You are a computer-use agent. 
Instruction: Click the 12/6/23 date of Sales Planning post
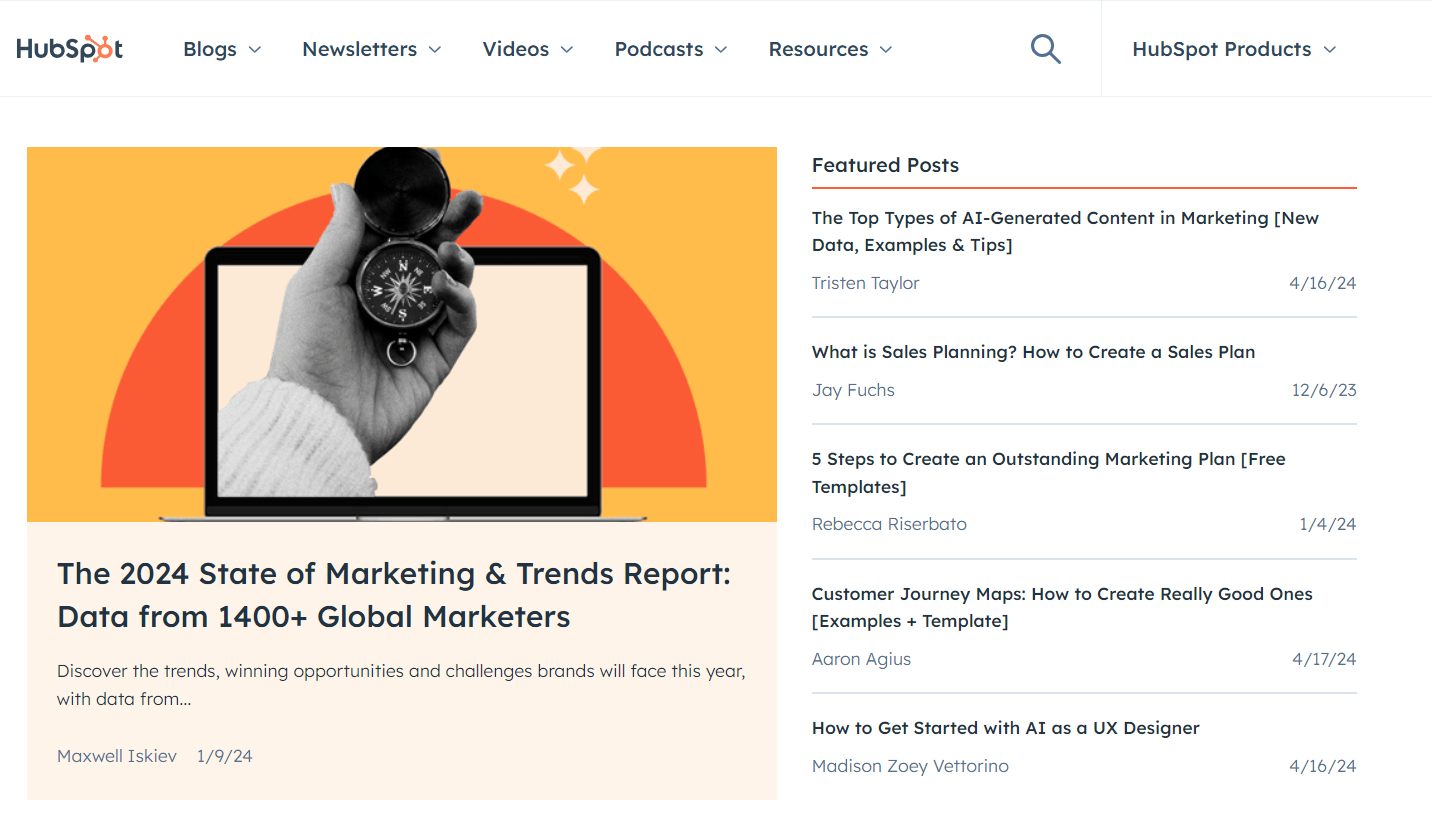[1324, 390]
